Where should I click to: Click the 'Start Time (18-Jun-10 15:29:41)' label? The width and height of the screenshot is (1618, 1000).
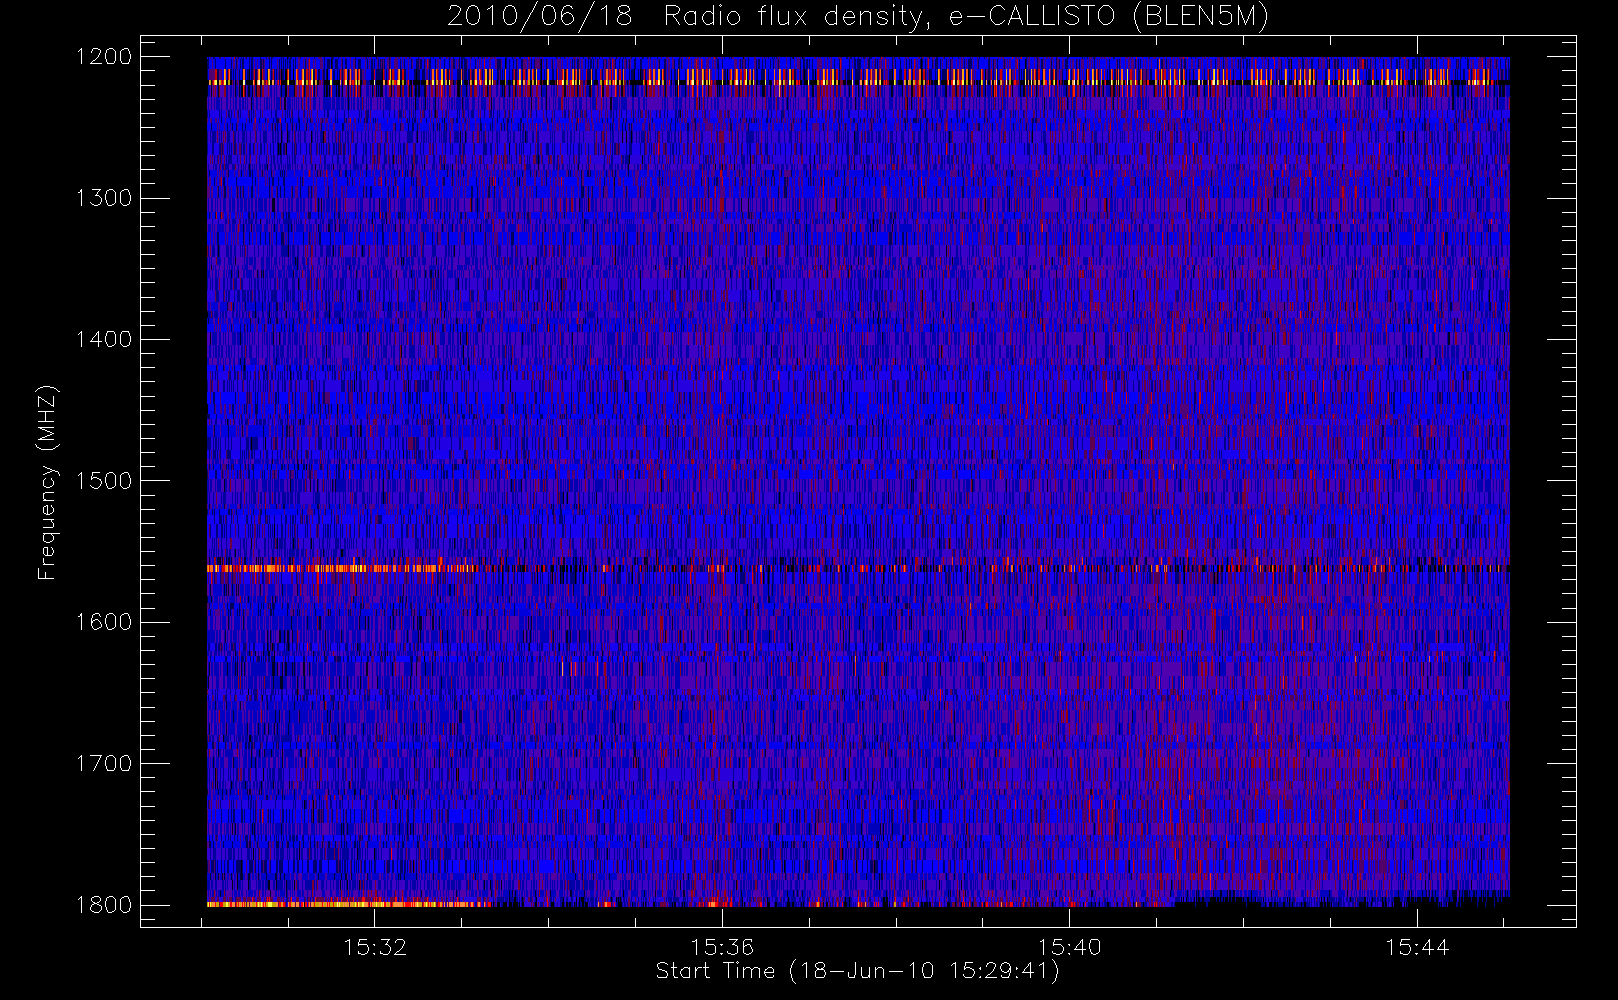point(857,971)
